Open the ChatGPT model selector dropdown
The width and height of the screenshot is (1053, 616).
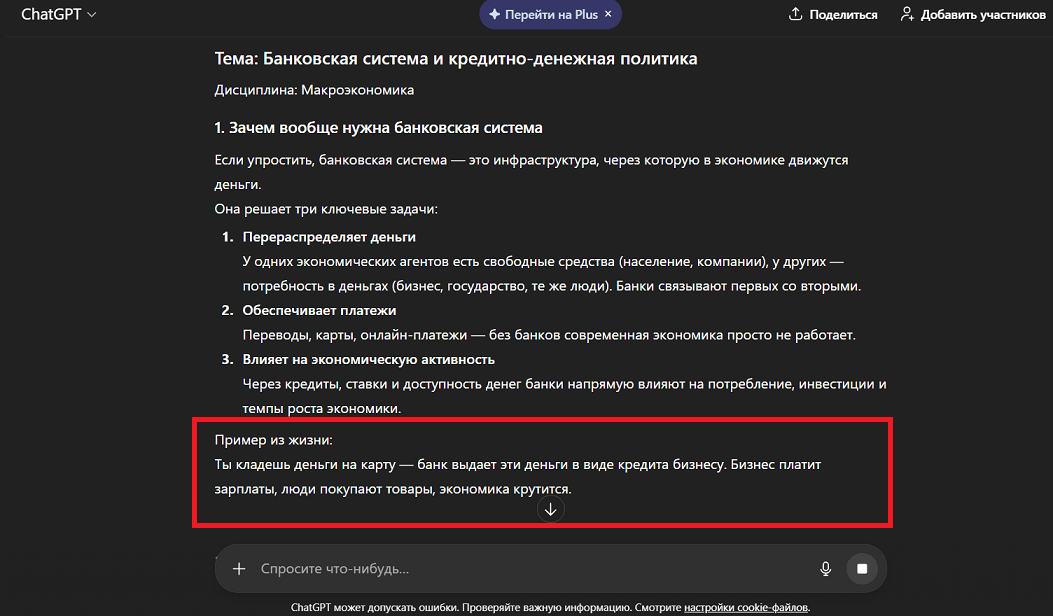point(59,15)
